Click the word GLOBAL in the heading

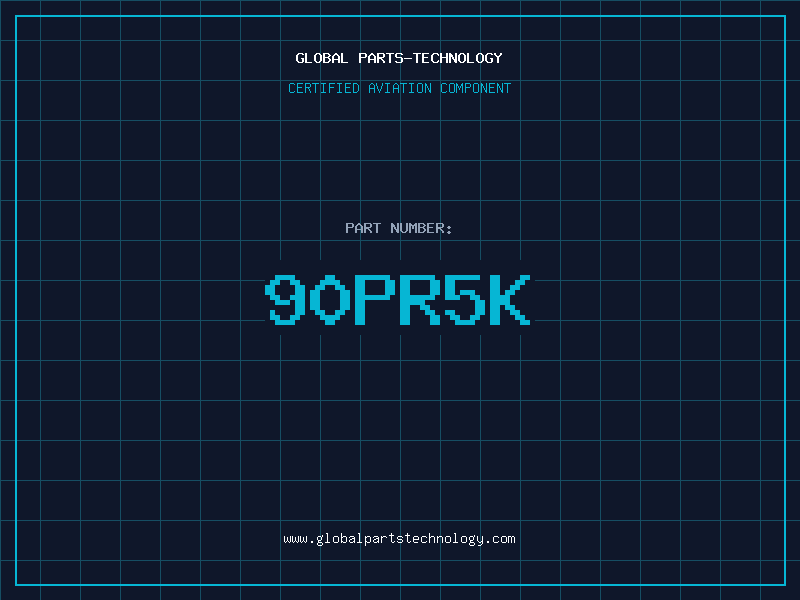[x=321, y=58]
